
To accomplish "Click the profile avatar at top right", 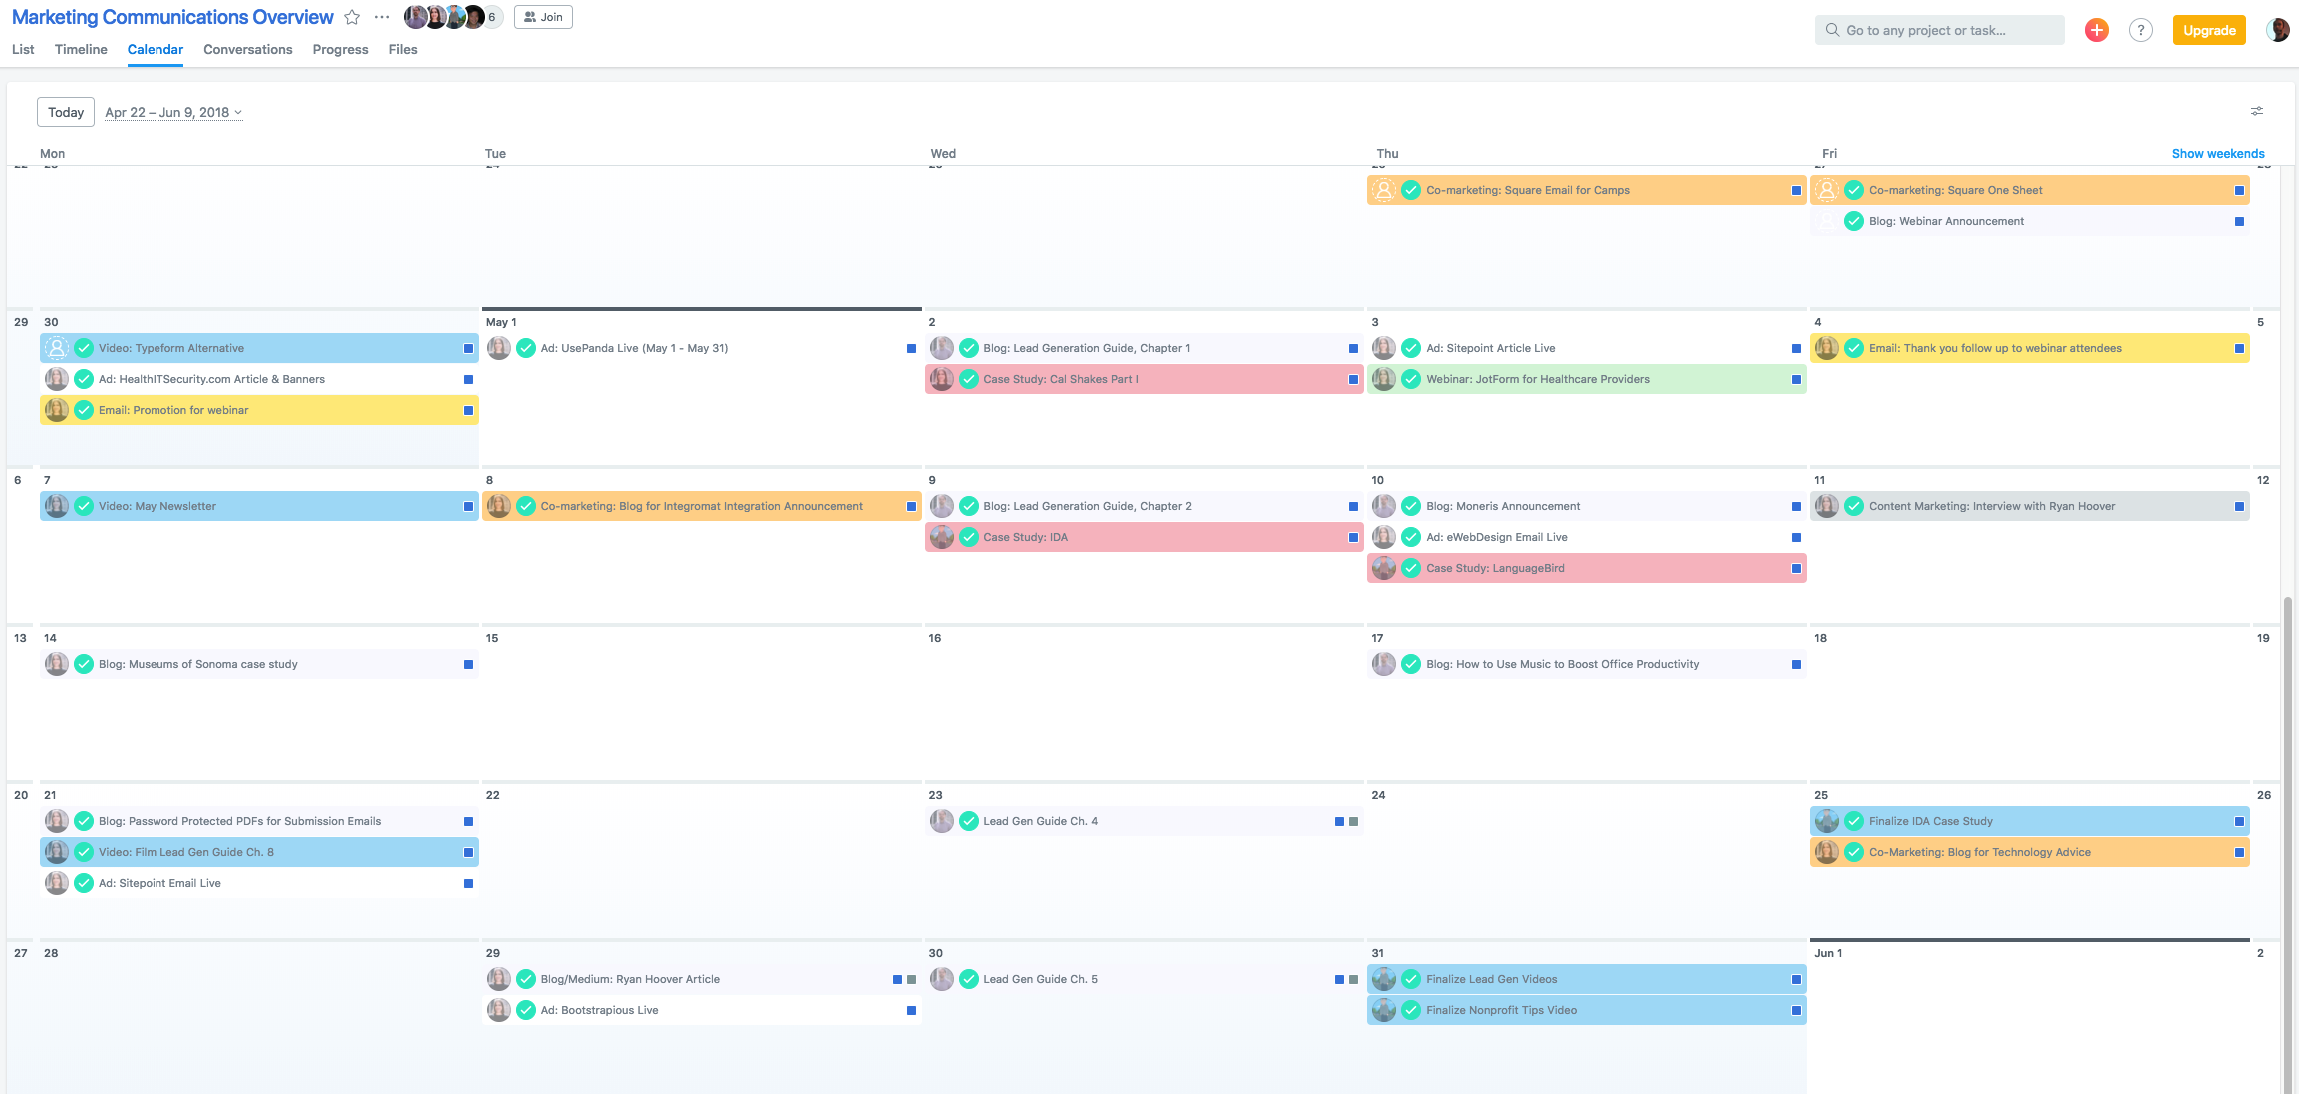I will [x=2278, y=30].
